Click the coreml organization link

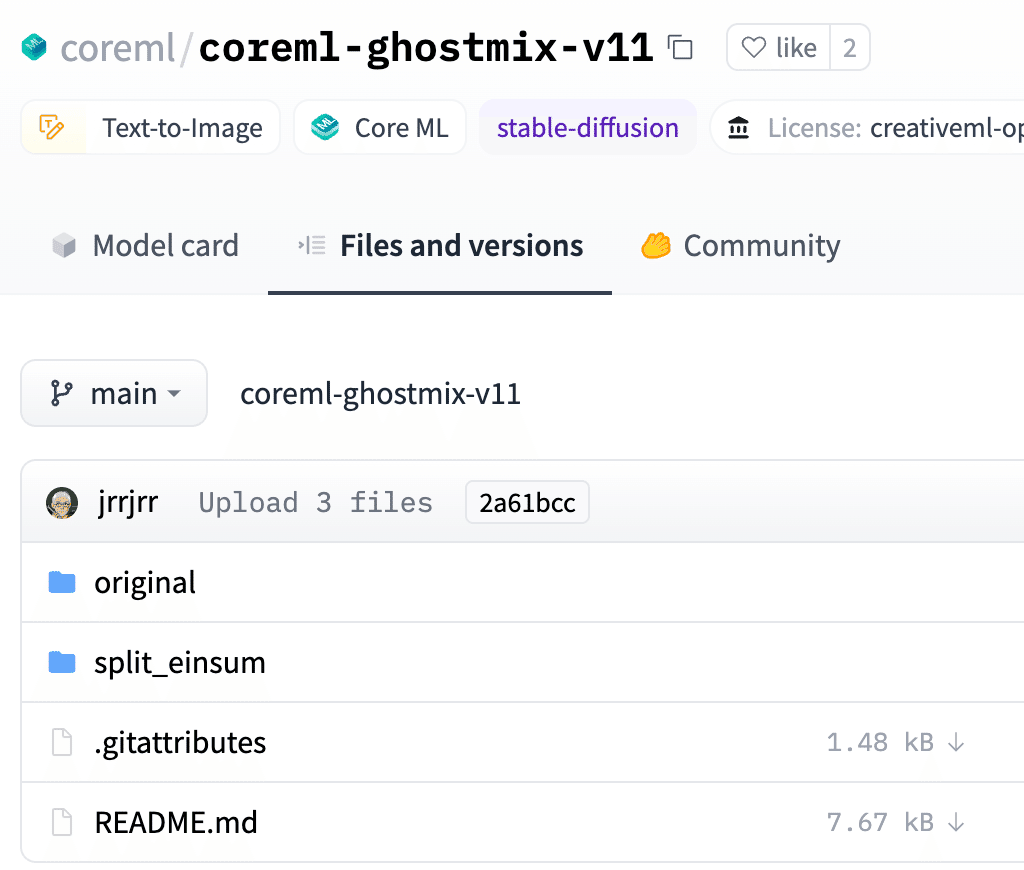click(x=118, y=48)
